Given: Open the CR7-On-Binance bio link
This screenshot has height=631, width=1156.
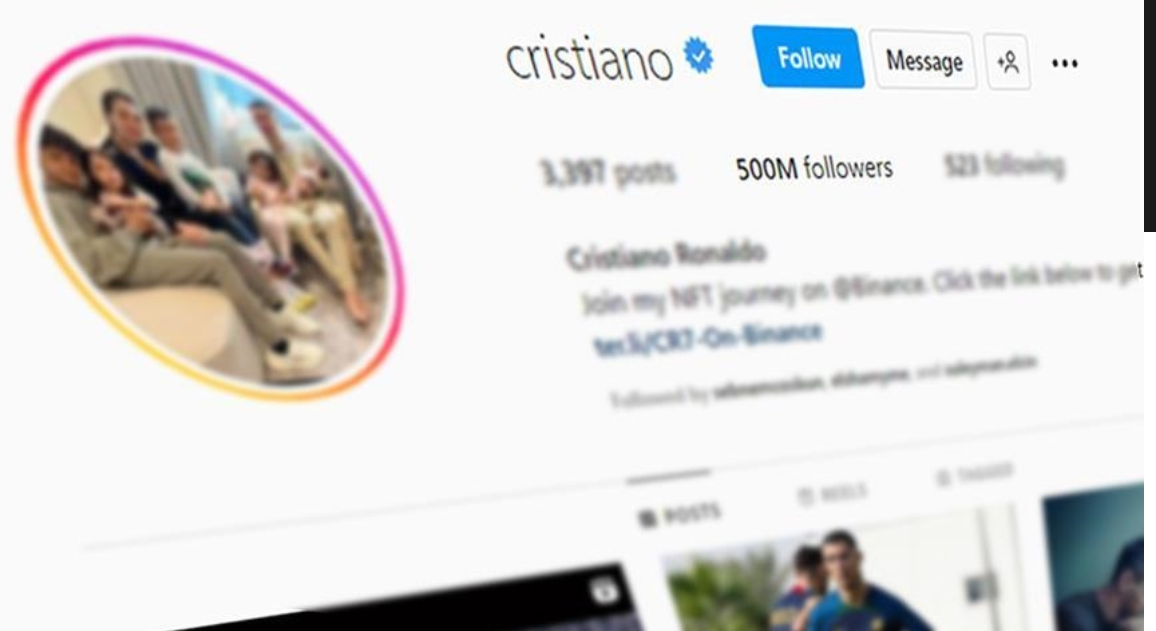Looking at the screenshot, I should (x=707, y=338).
